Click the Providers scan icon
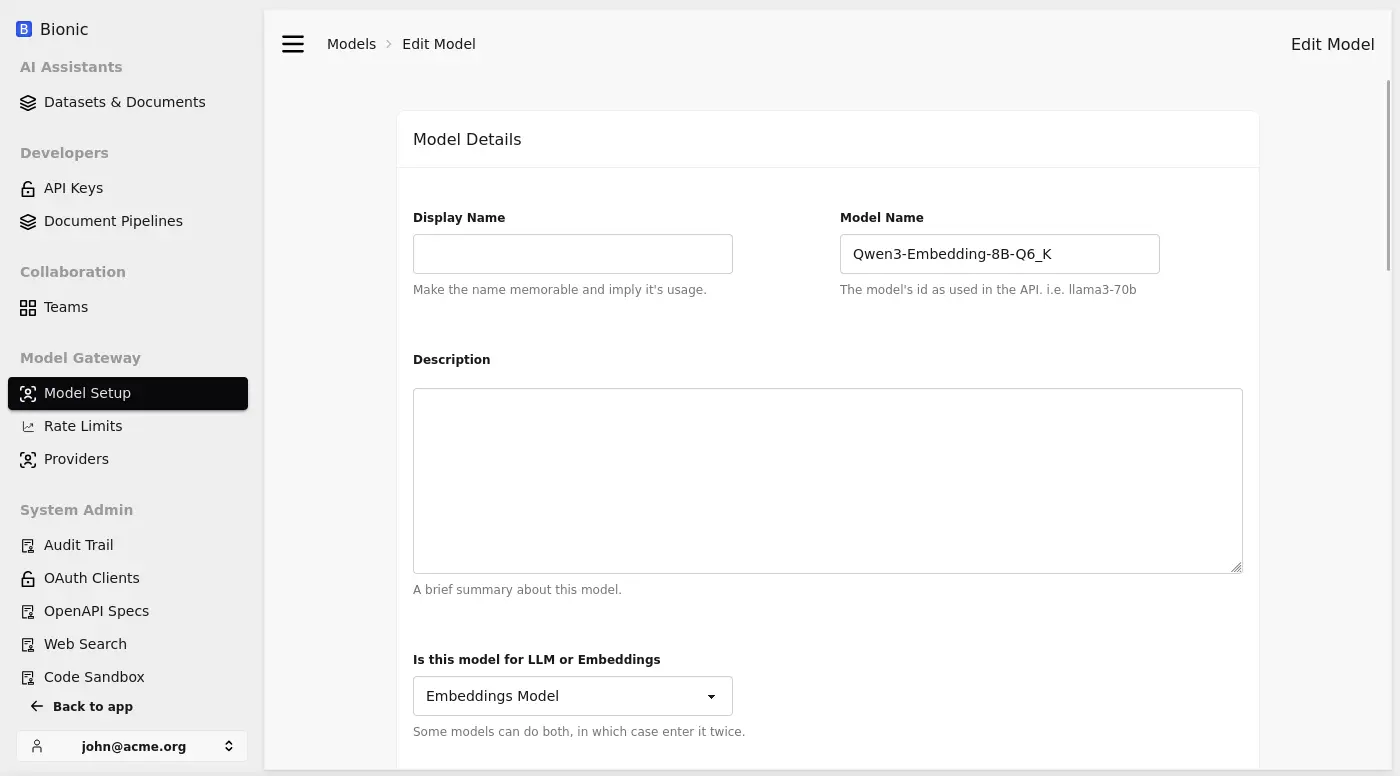 tap(28, 459)
